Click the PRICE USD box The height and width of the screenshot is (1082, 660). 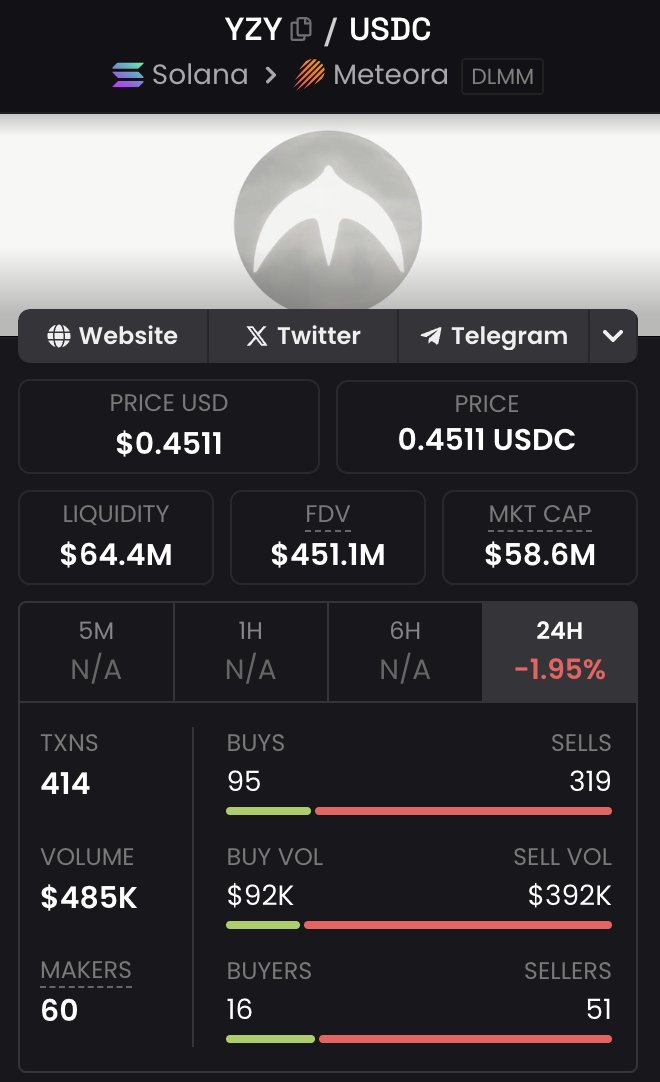(169, 426)
